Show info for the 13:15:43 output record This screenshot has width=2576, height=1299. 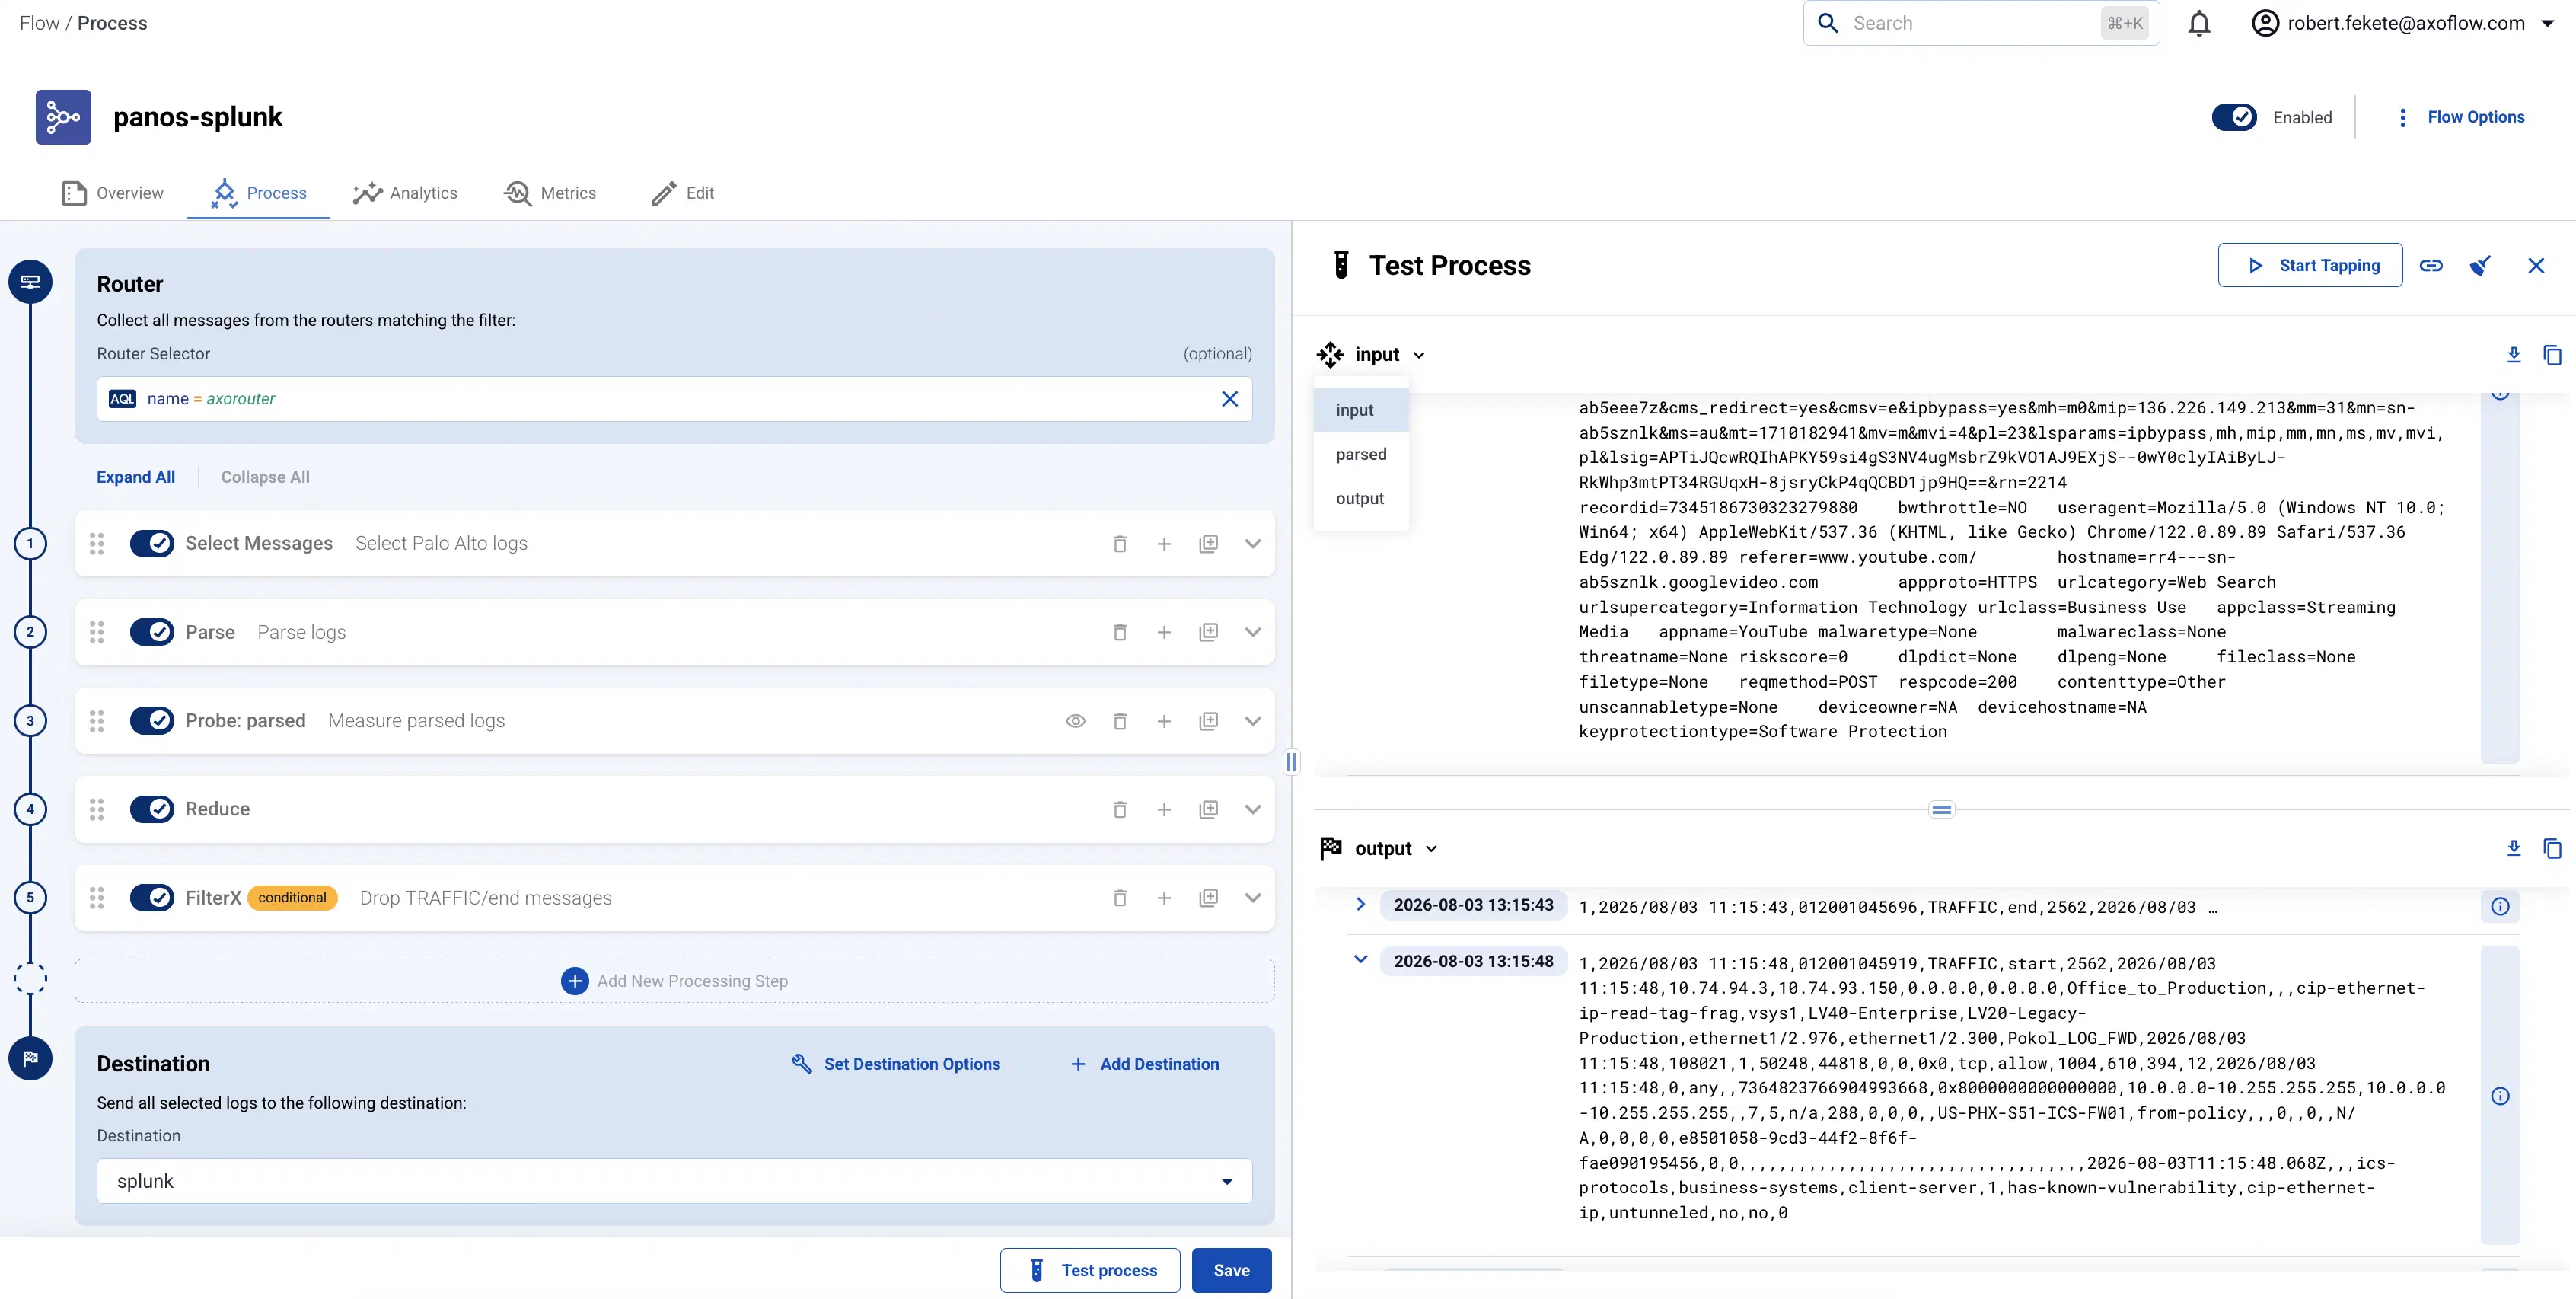tap(2500, 907)
